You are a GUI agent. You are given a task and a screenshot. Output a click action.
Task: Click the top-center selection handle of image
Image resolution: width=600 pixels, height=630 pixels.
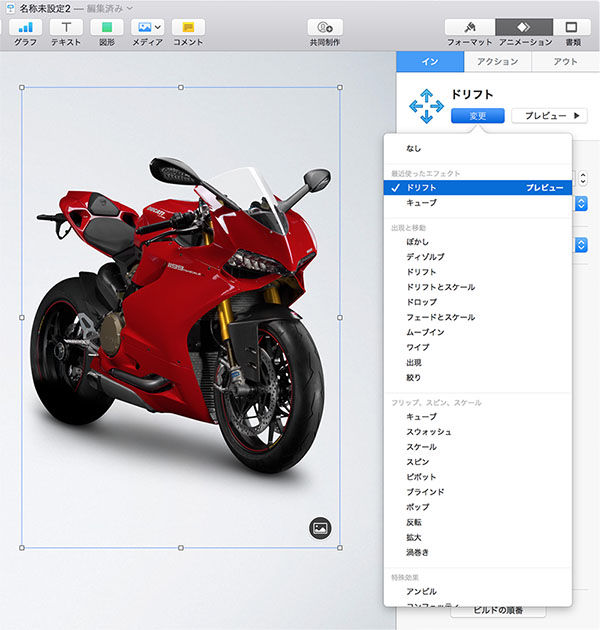pyautogui.click(x=181, y=87)
